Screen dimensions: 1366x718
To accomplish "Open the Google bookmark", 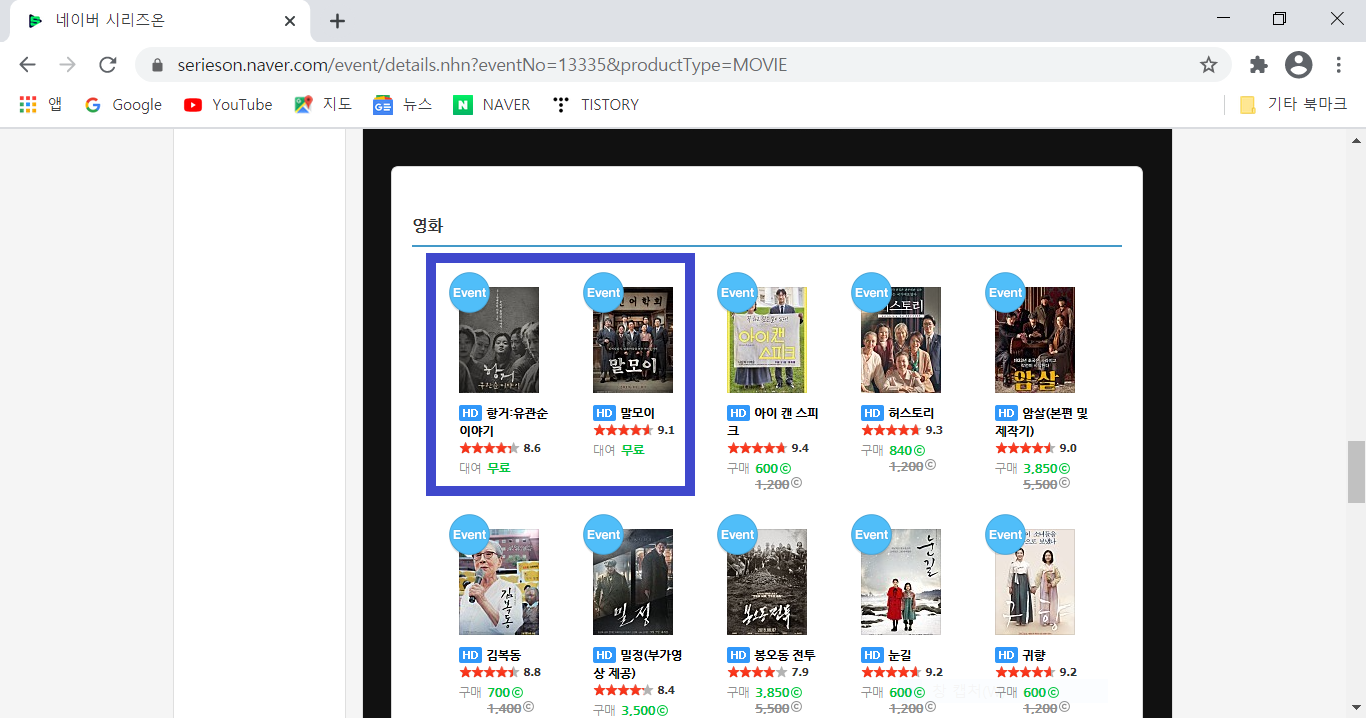I will pyautogui.click(x=123, y=104).
